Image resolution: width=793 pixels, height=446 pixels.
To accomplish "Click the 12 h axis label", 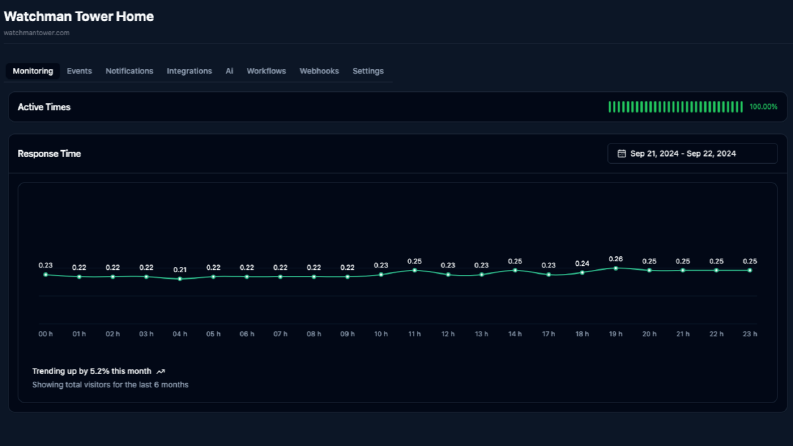I will pos(448,334).
